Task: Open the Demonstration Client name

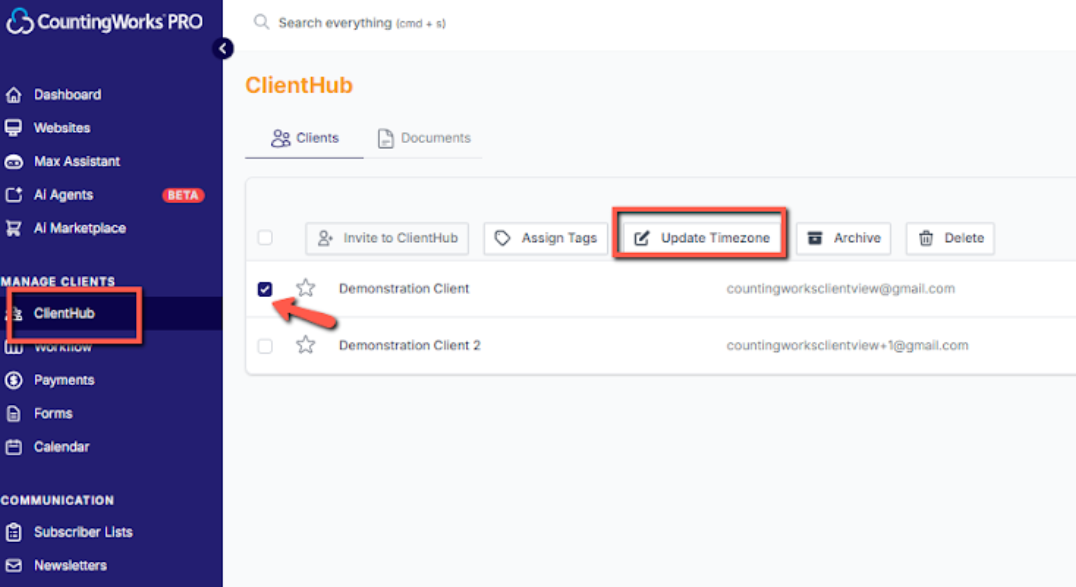Action: click(404, 288)
